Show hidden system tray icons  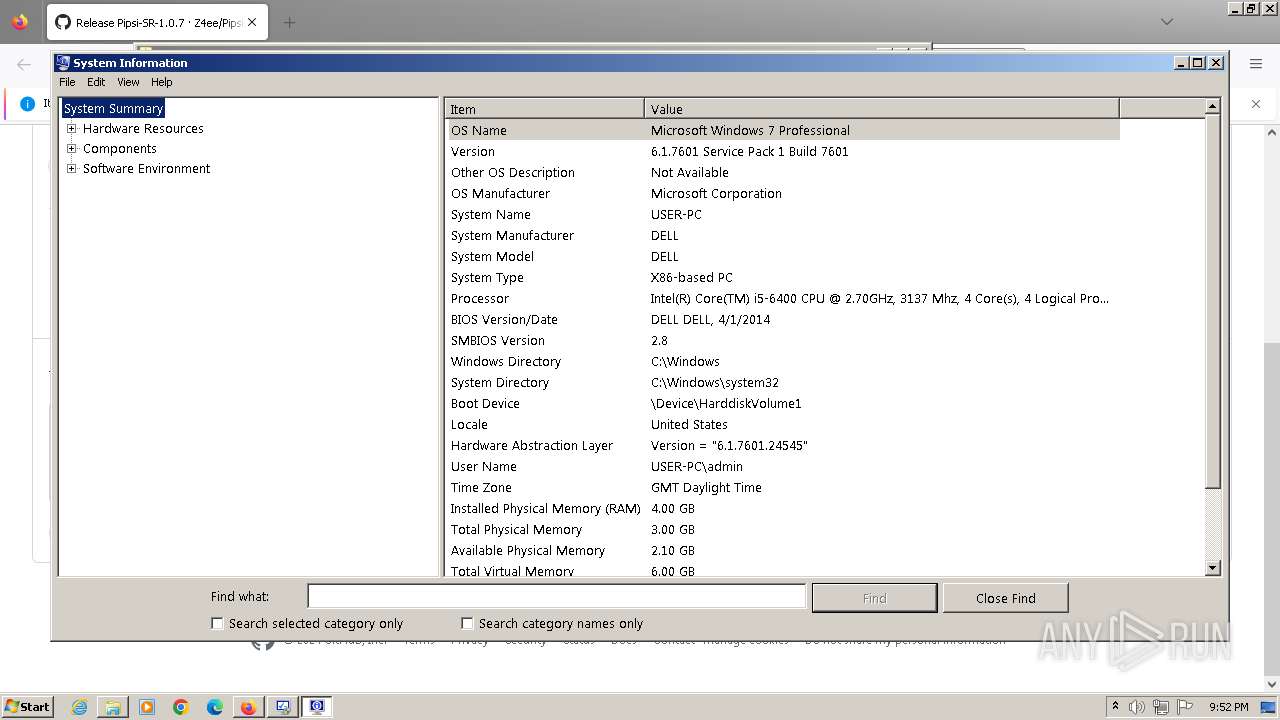[1115, 707]
